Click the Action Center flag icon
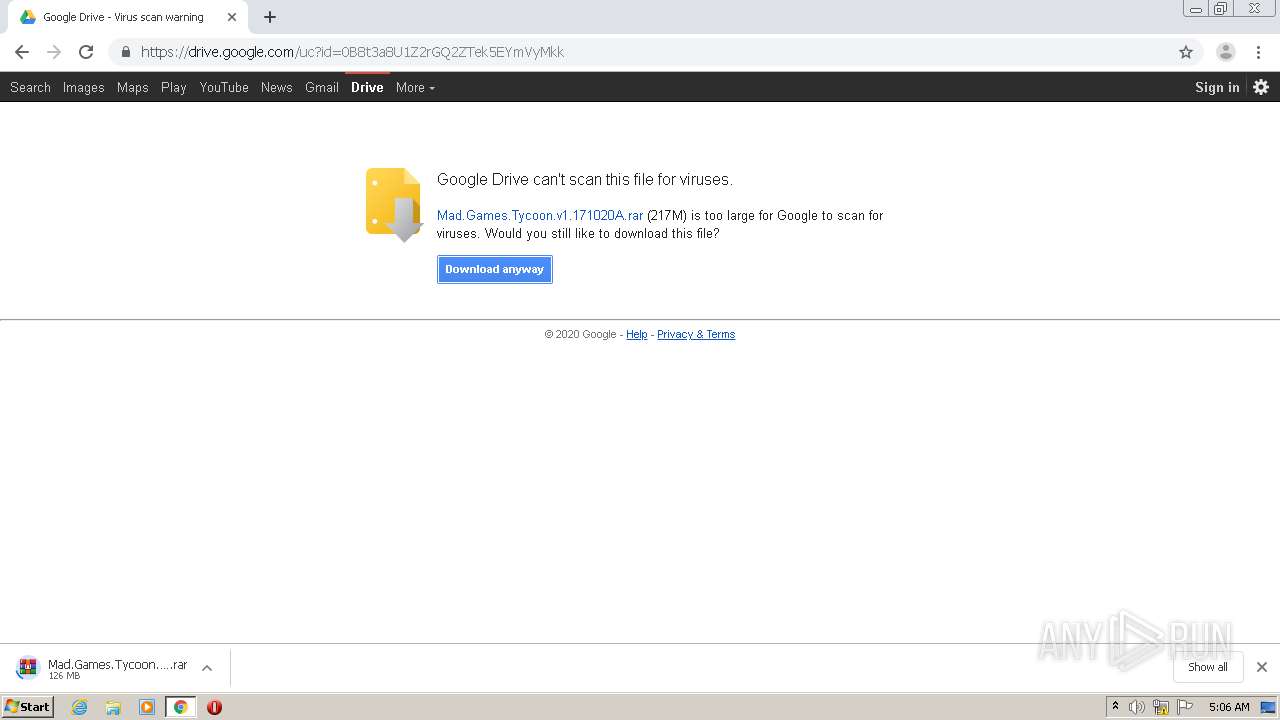Image resolution: width=1280 pixels, height=720 pixels. (1185, 707)
